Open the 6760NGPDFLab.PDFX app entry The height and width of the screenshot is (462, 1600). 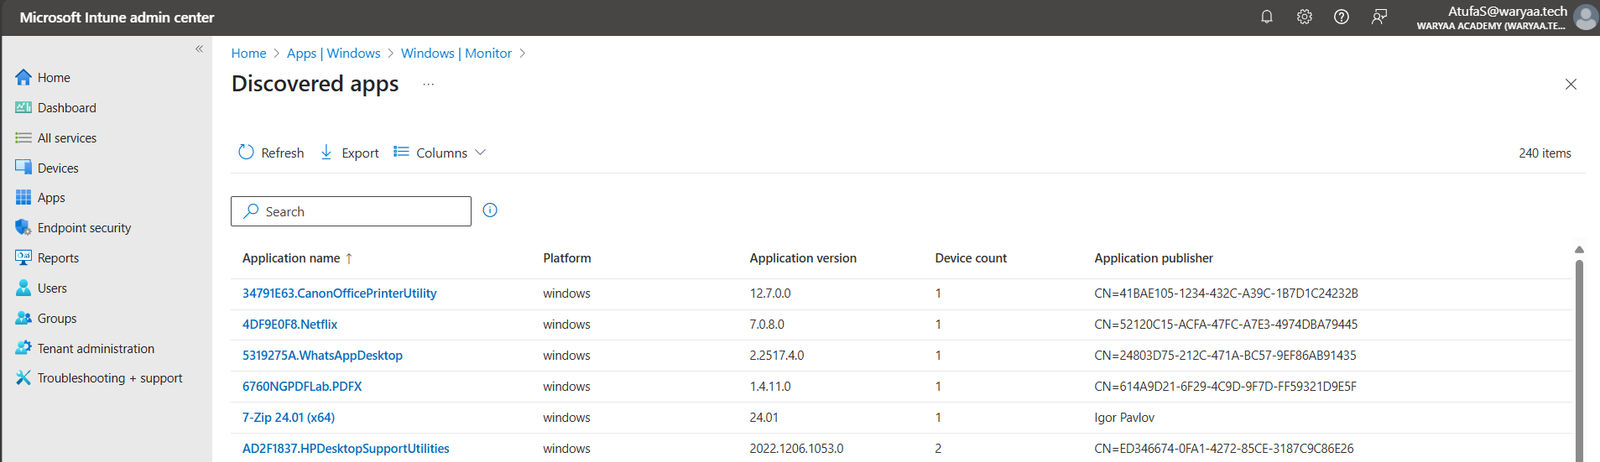click(x=302, y=386)
